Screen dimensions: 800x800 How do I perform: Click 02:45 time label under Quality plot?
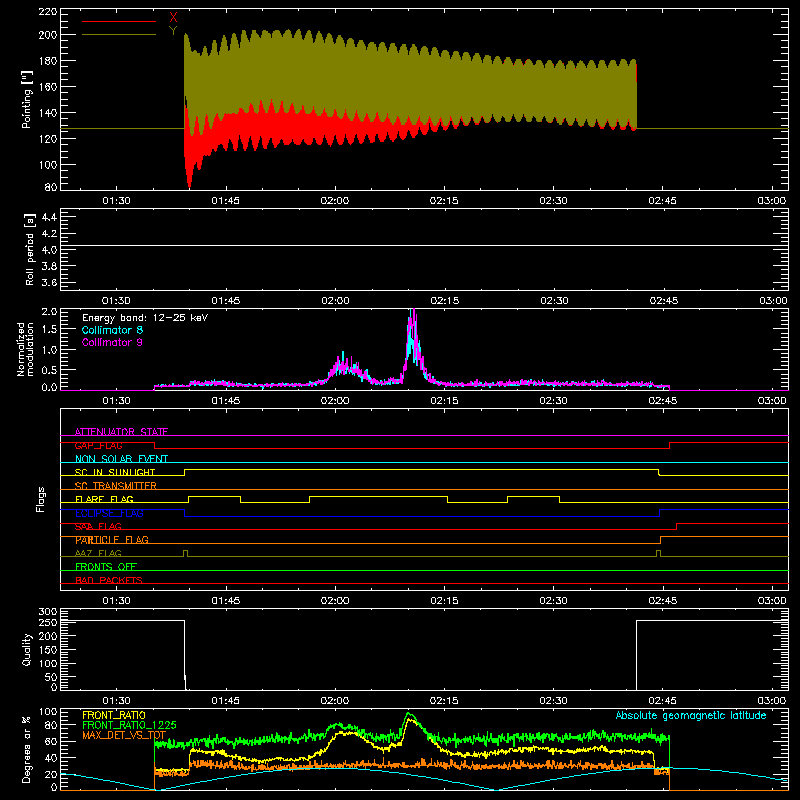pos(663,701)
